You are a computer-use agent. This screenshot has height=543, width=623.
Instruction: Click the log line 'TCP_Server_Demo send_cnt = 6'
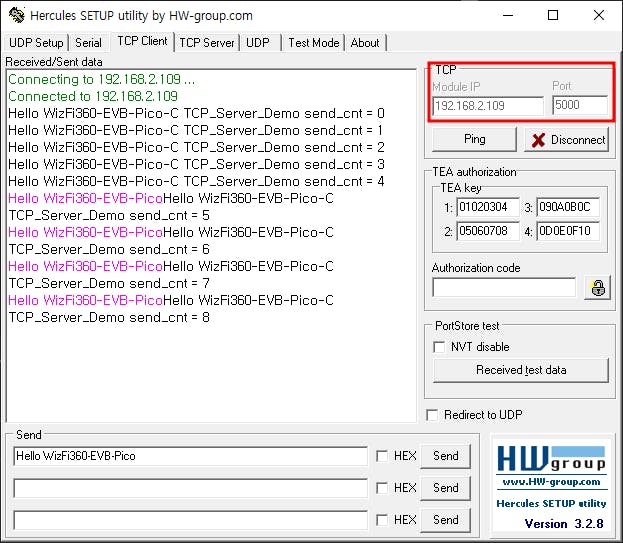click(x=109, y=249)
